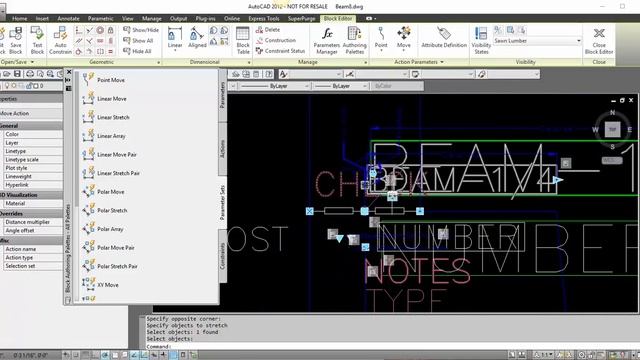Open the Parameters Manager
The width and height of the screenshot is (640, 360).
(x=327, y=40)
